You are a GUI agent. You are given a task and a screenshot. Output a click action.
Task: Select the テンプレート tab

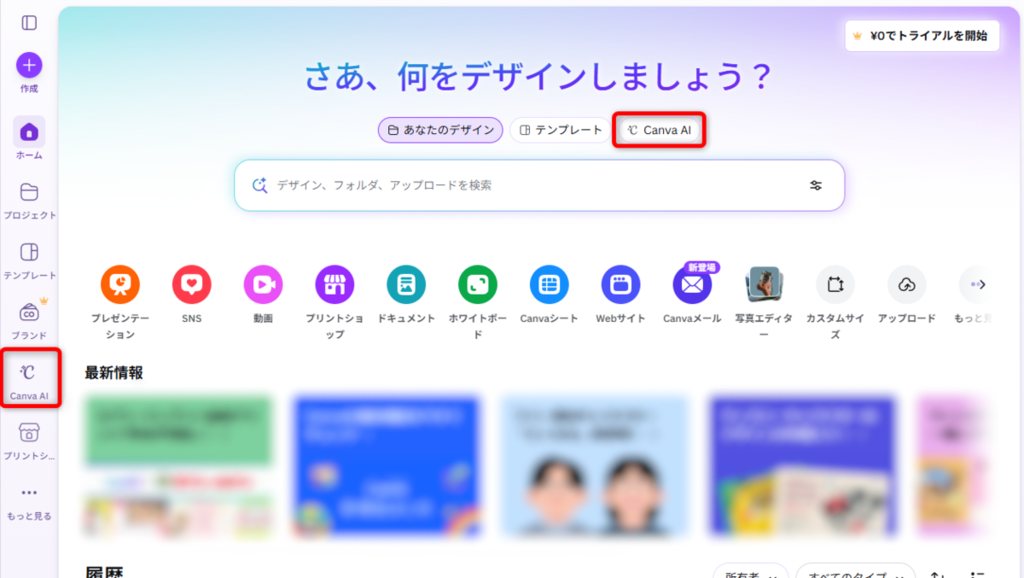pyautogui.click(x=560, y=130)
